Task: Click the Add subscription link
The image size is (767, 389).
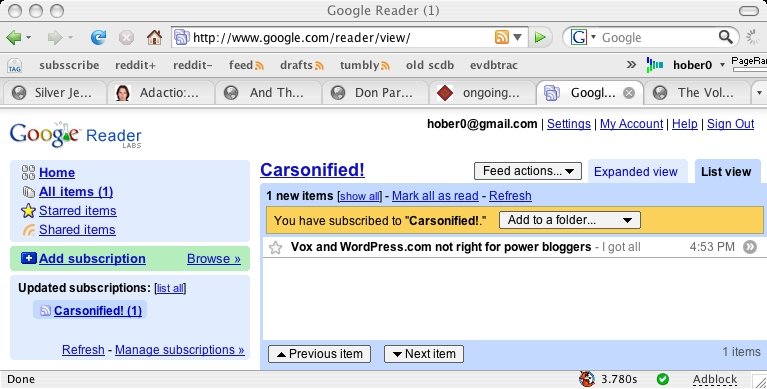Action: [92, 259]
